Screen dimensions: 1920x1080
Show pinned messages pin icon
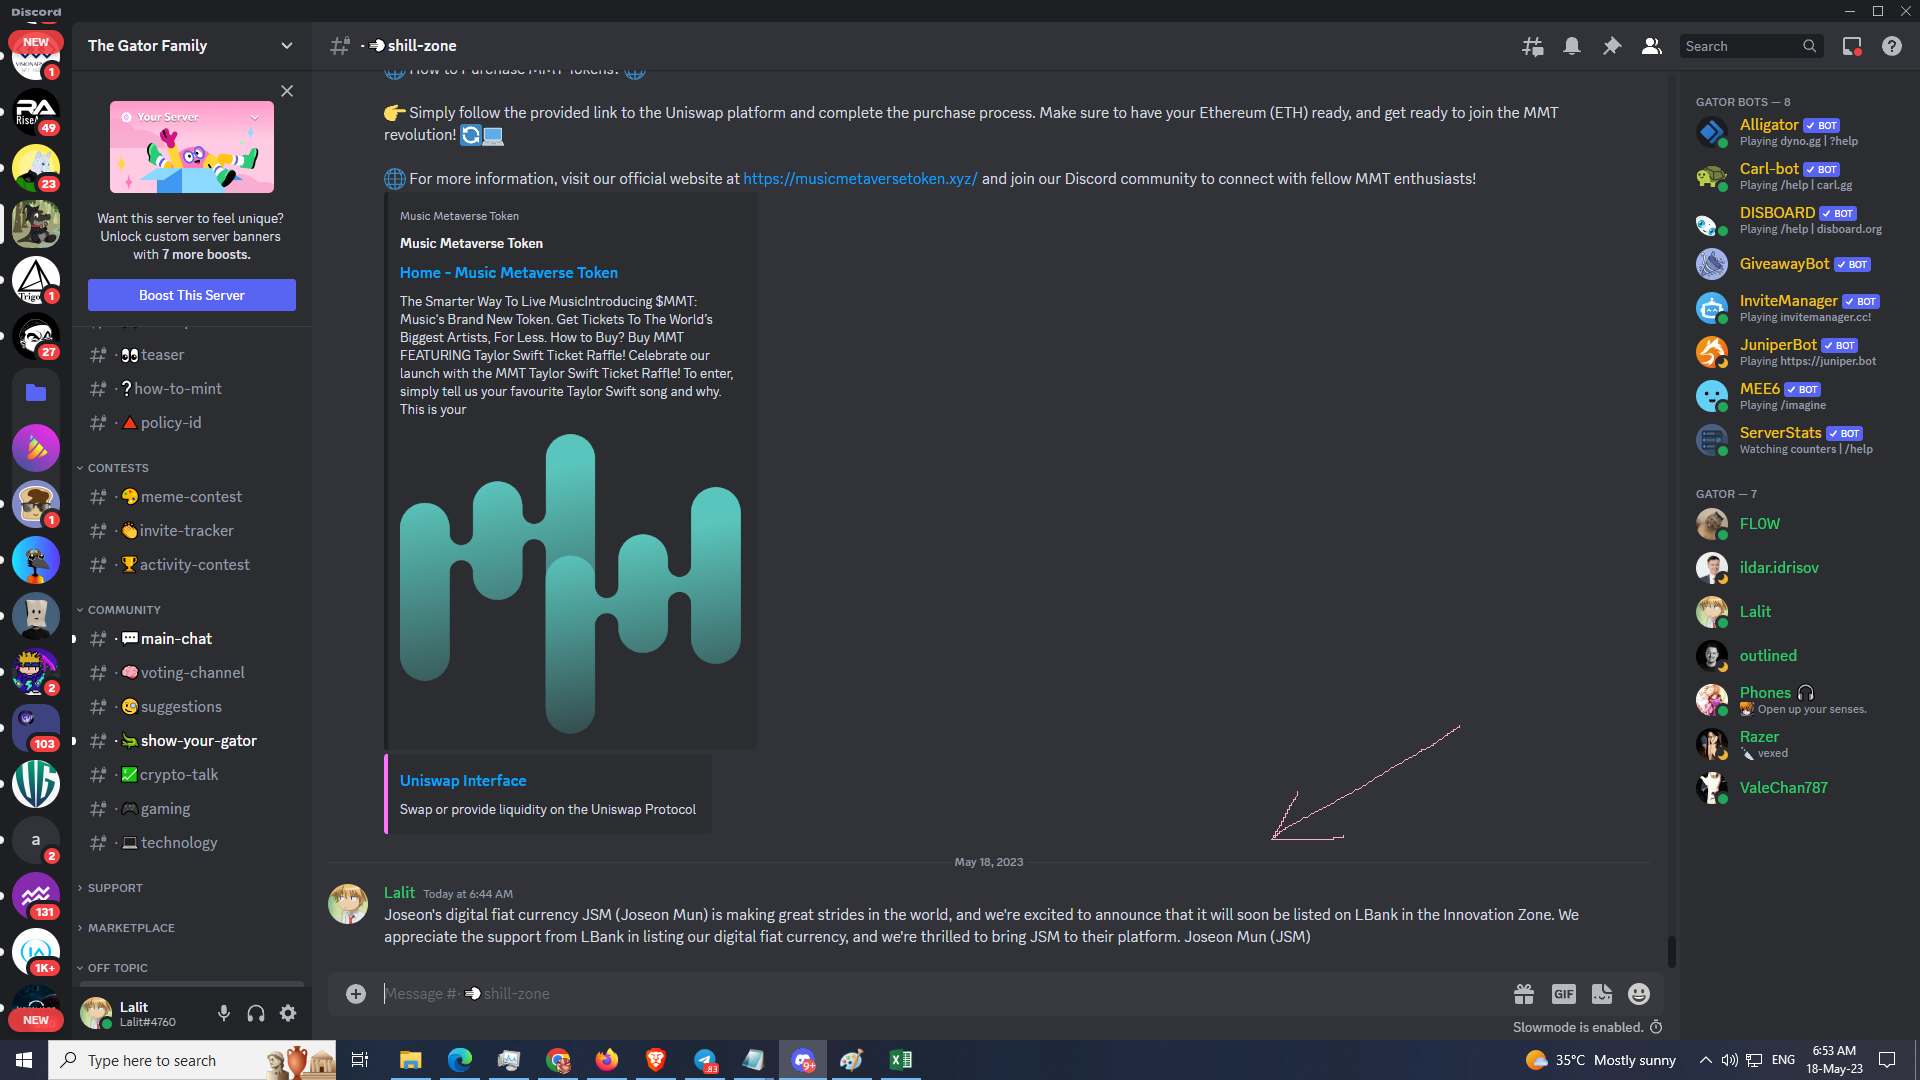[x=1612, y=46]
